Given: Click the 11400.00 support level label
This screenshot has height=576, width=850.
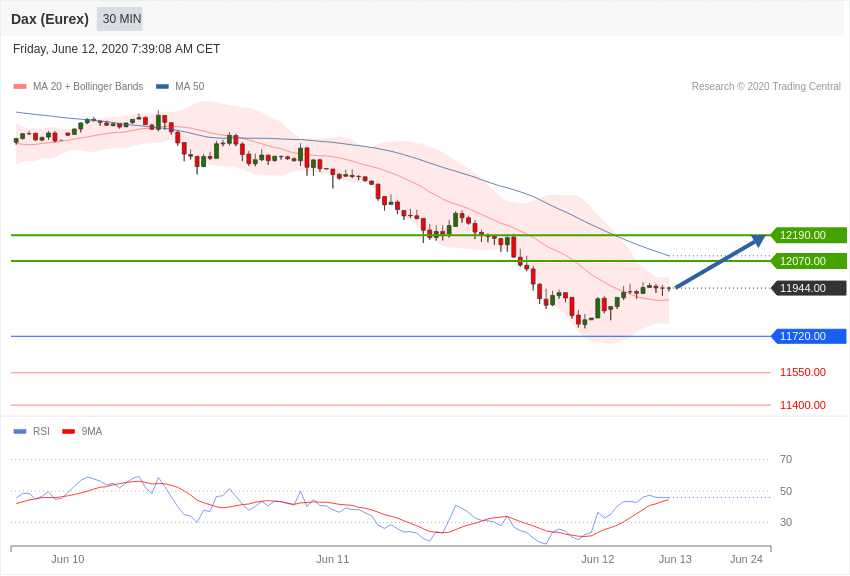Looking at the screenshot, I should [803, 405].
